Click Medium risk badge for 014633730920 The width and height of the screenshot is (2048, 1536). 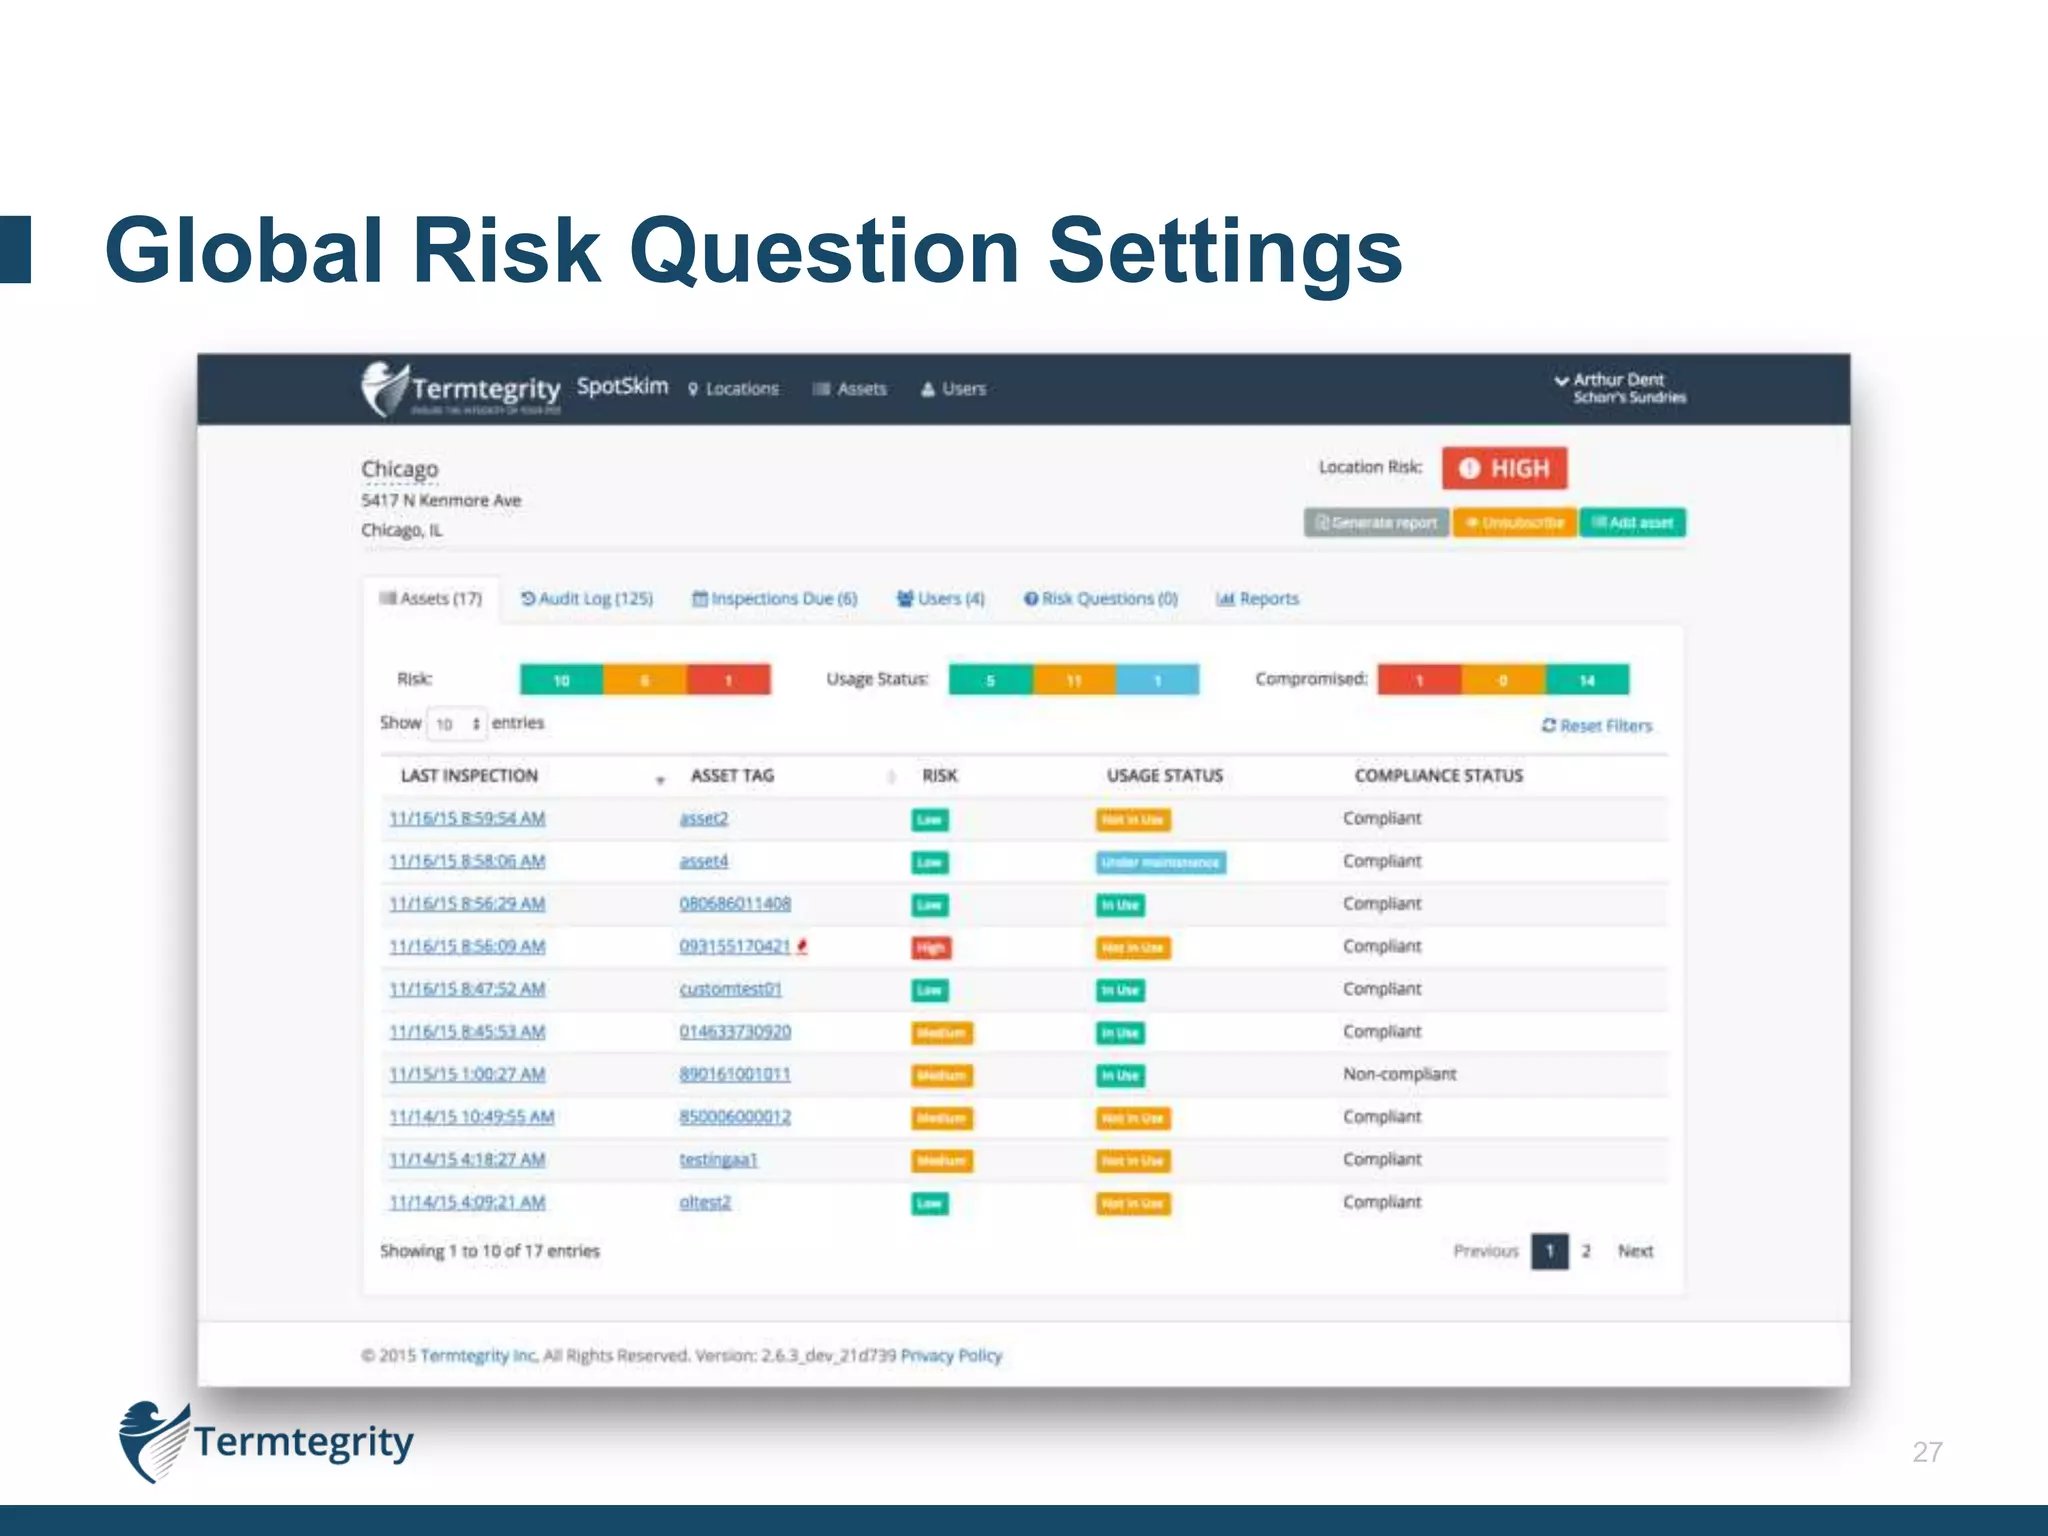click(942, 1033)
